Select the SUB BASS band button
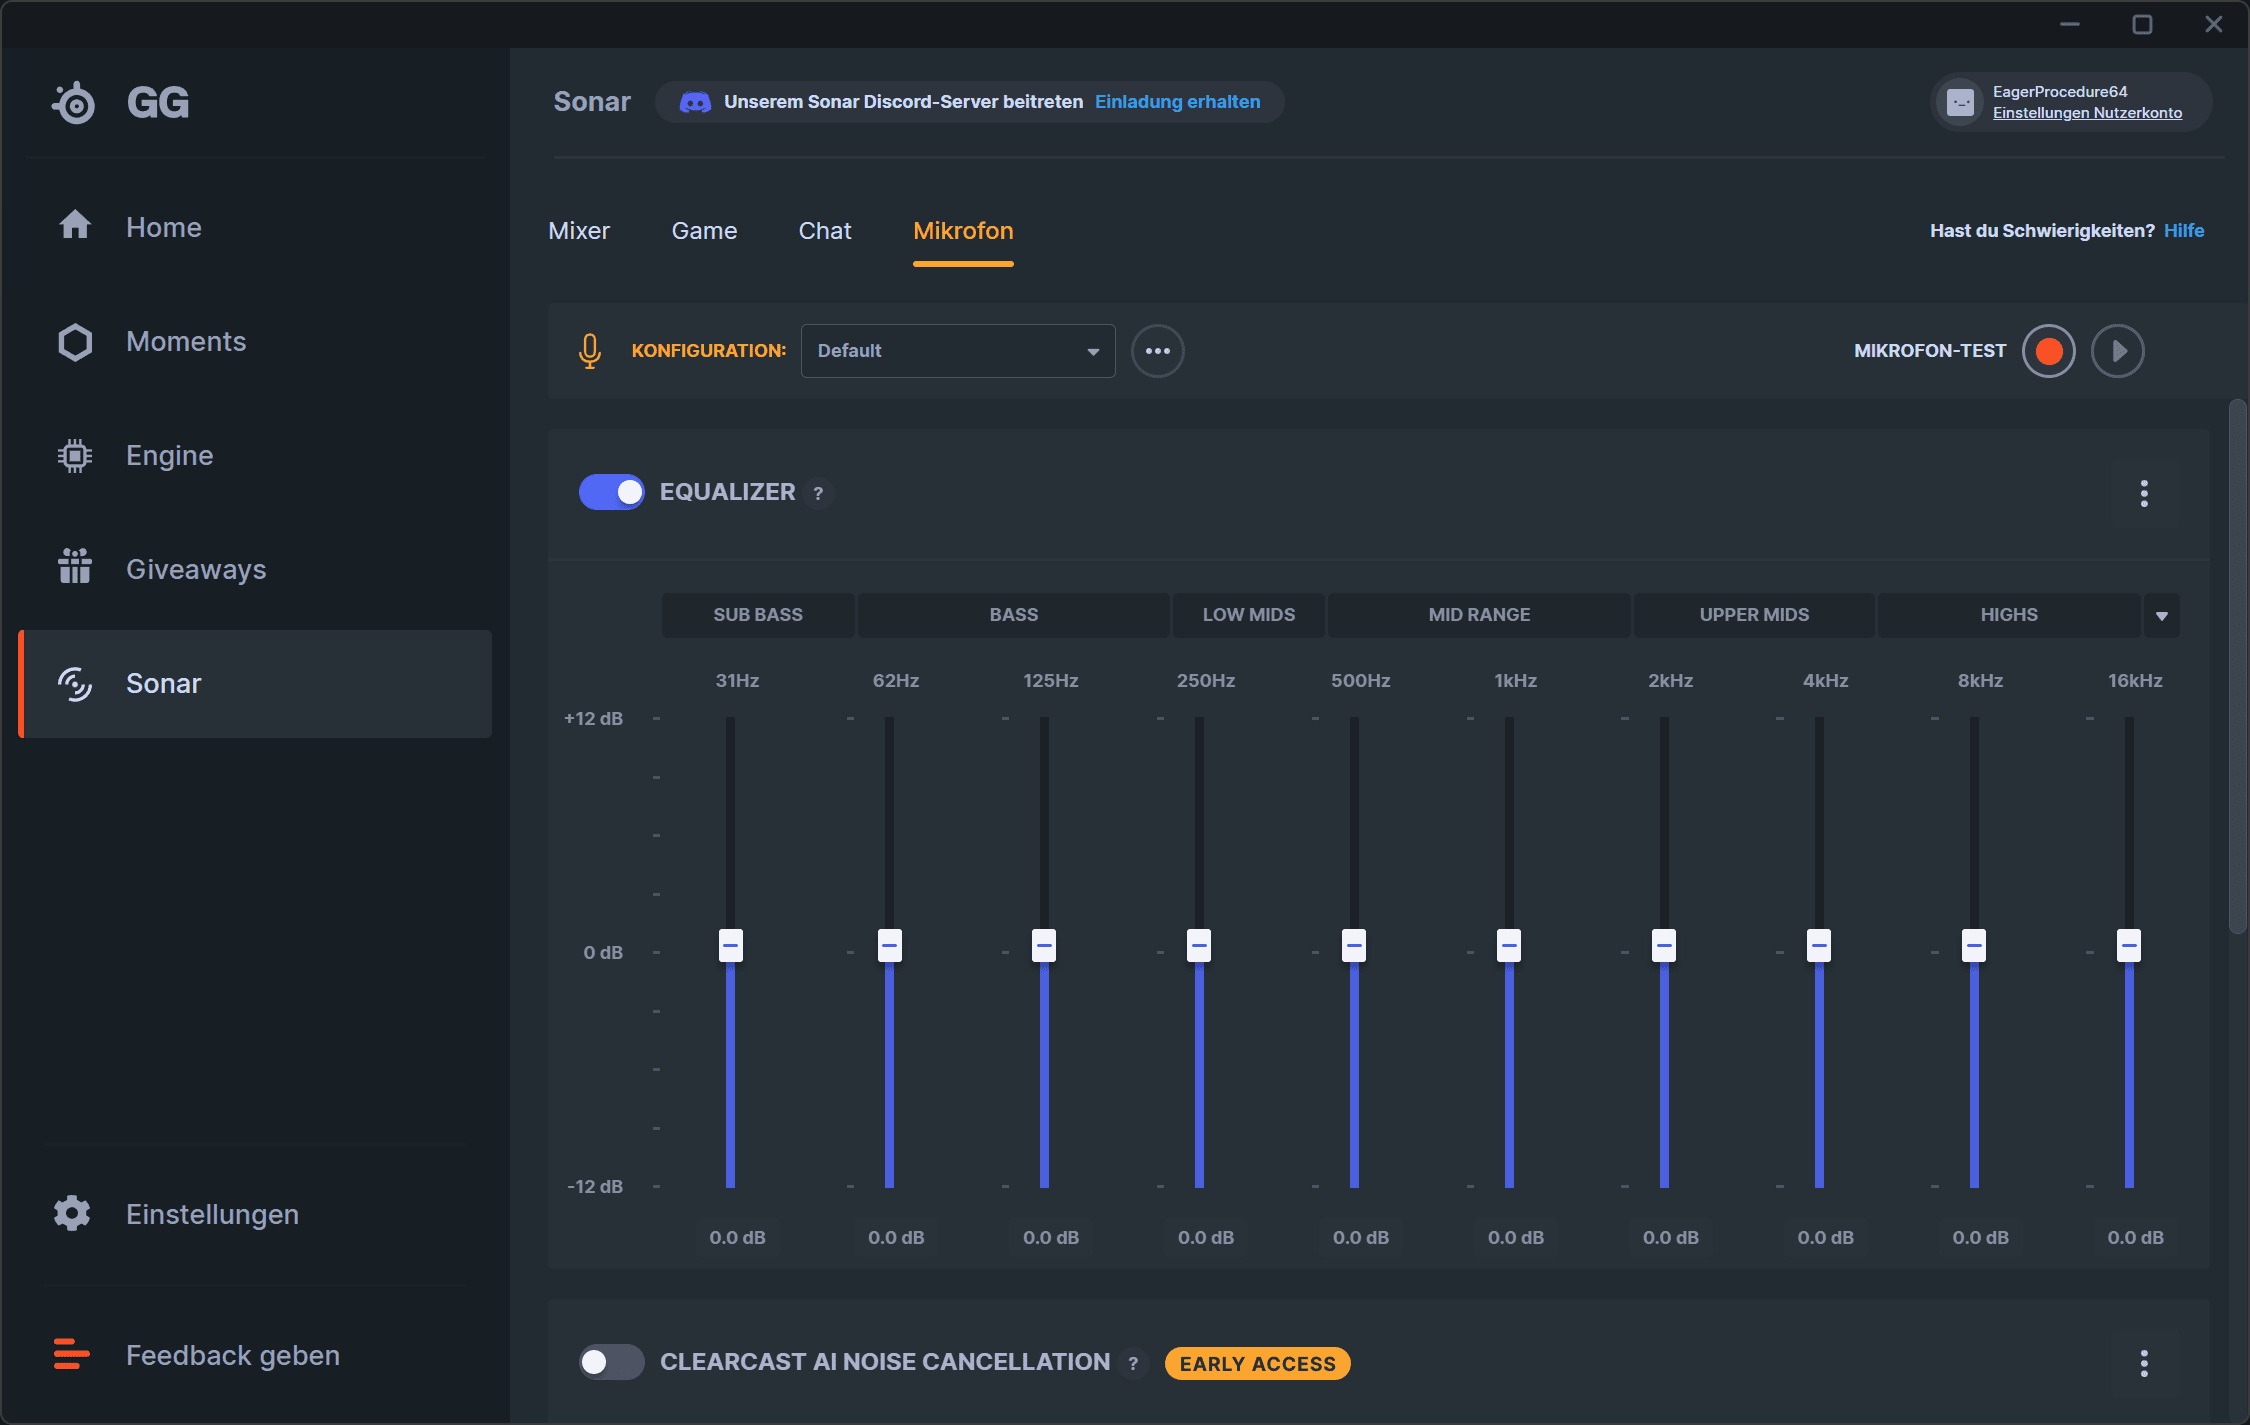Image resolution: width=2250 pixels, height=1425 pixels. click(x=758, y=615)
